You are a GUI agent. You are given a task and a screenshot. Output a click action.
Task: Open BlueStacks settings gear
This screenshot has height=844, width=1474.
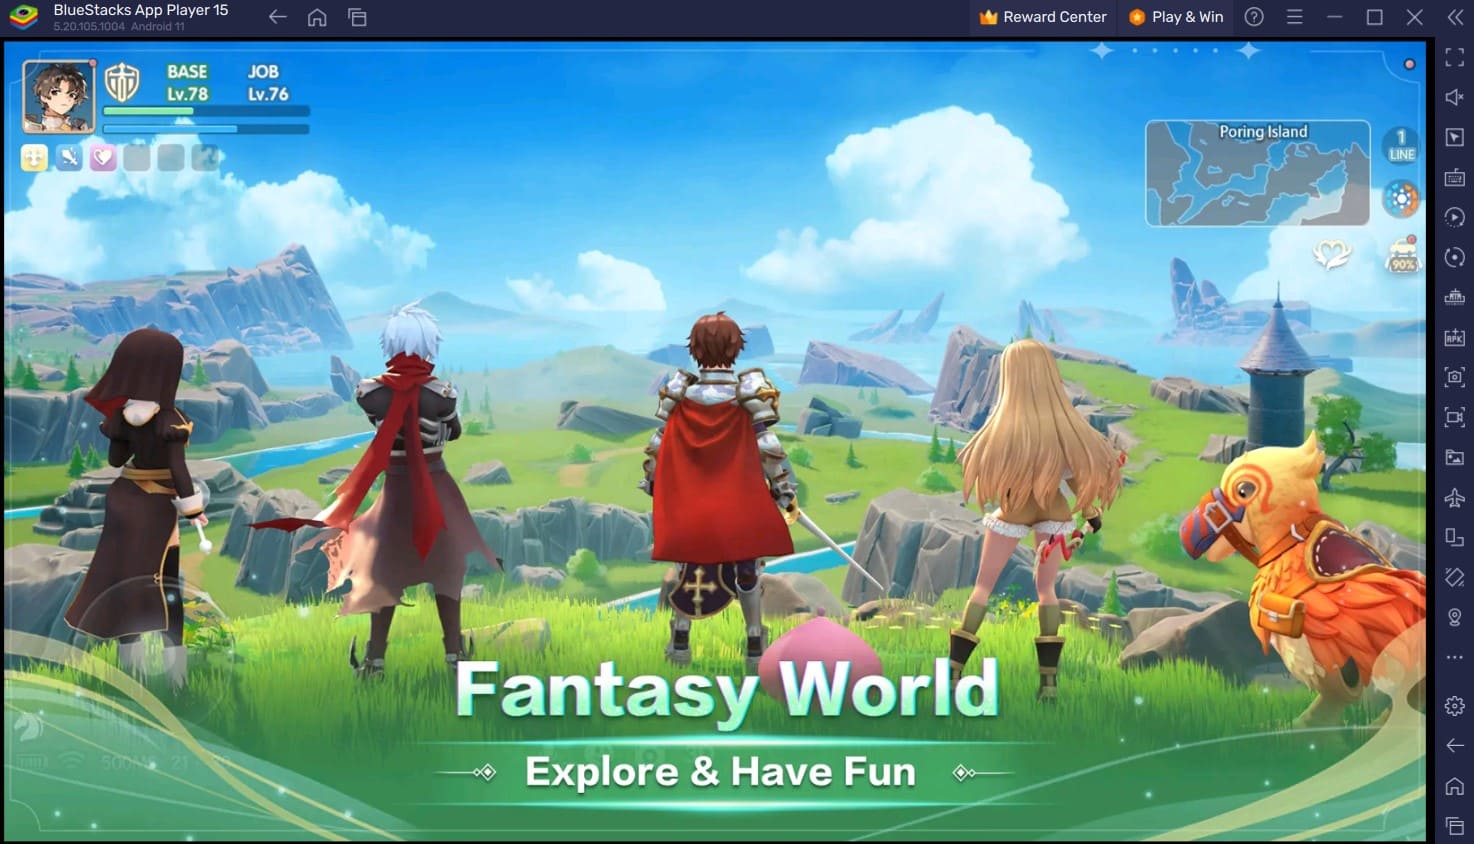pos(1455,706)
